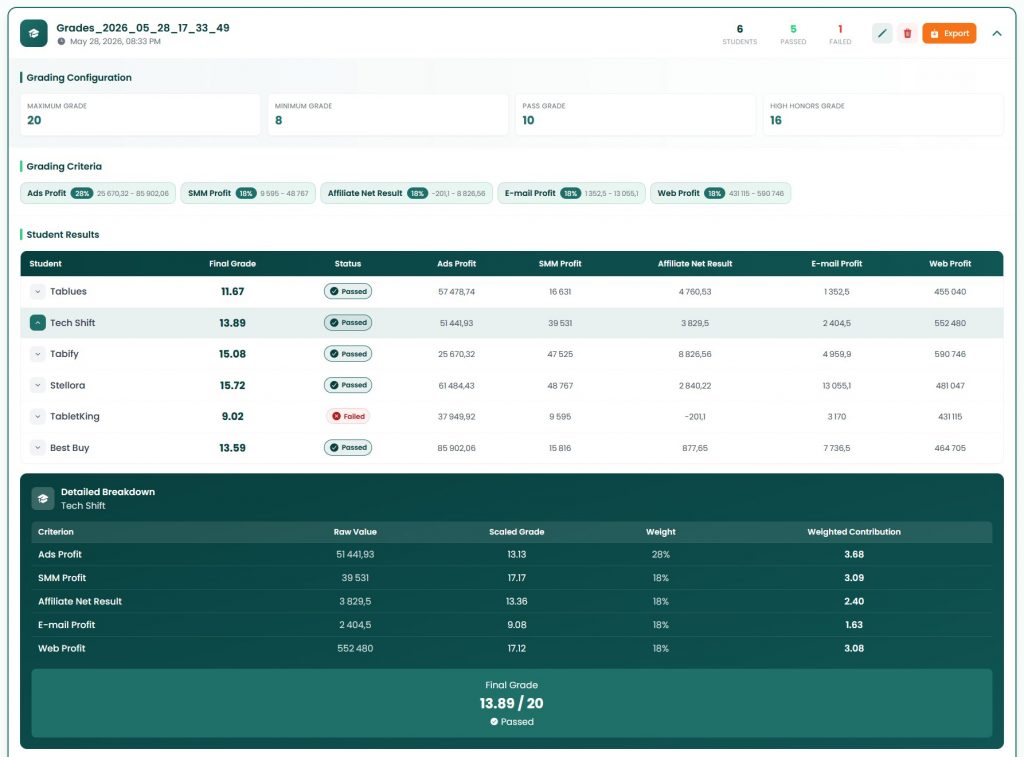Select the Ads Profit 28% criteria chip

(98, 193)
